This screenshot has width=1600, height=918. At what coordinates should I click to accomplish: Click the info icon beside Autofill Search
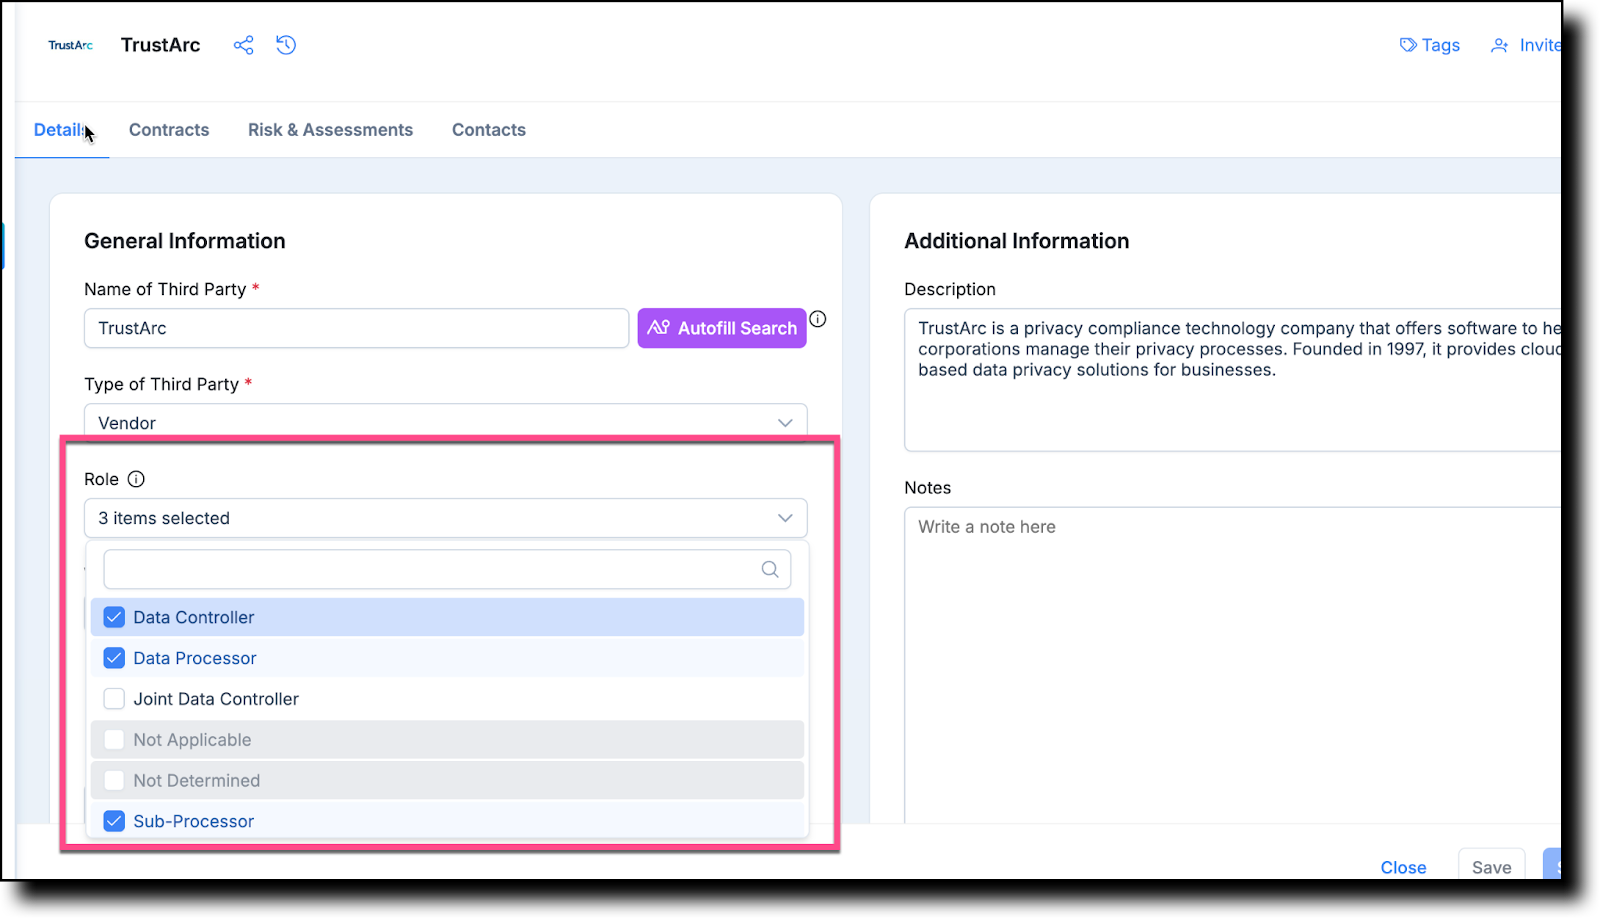818,318
